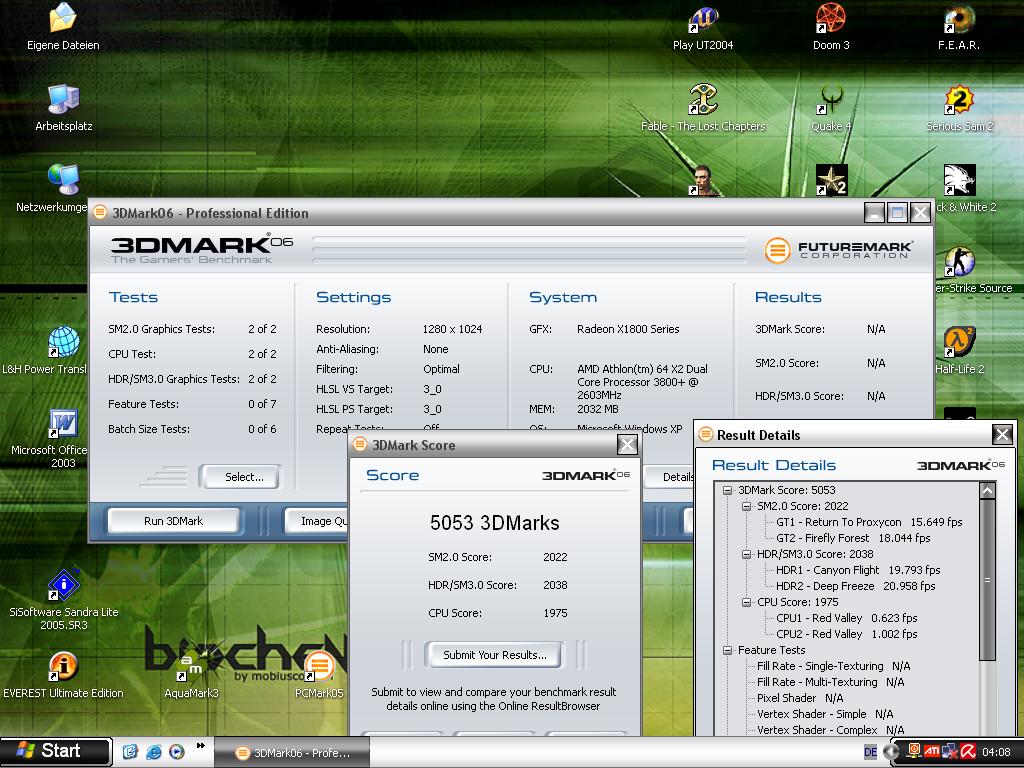Click the 1280 x 1024 resolution value
This screenshot has height=768, width=1024.
[x=452, y=329]
